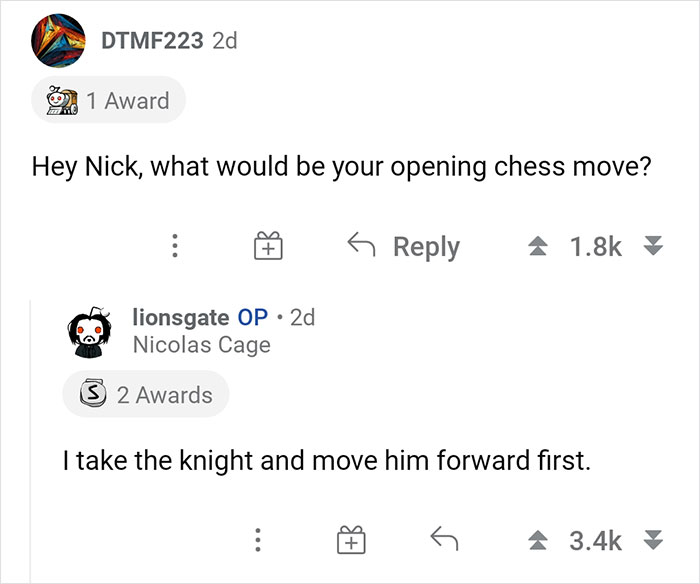Open more options on DTMF223's comment
700x584 pixels.
pos(173,246)
